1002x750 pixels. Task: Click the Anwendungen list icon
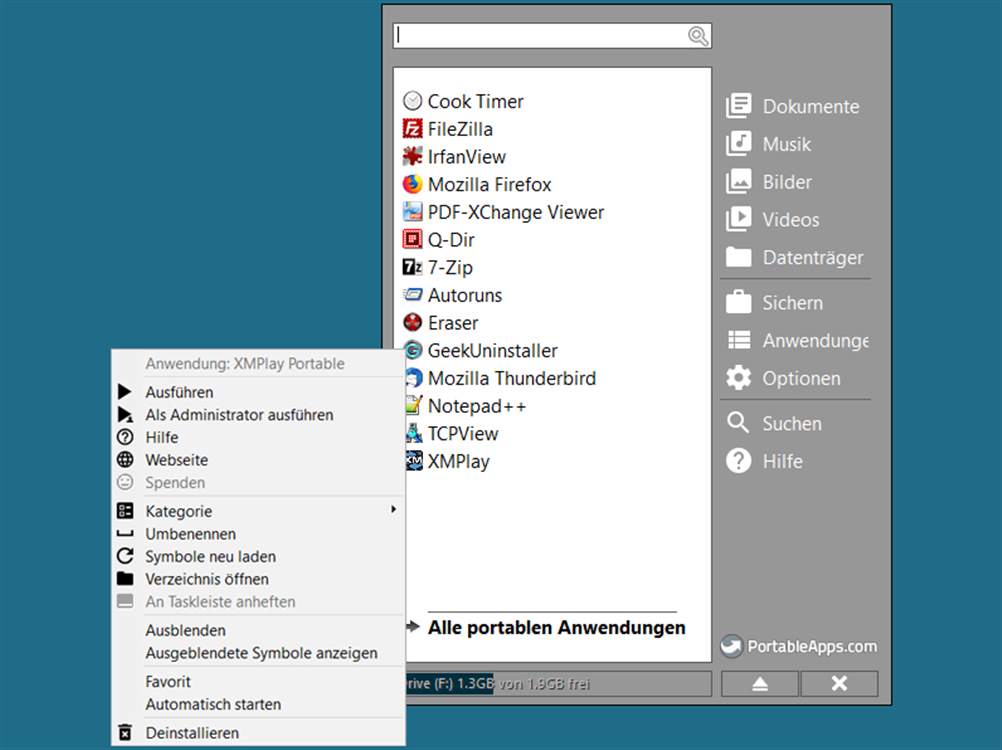739,340
